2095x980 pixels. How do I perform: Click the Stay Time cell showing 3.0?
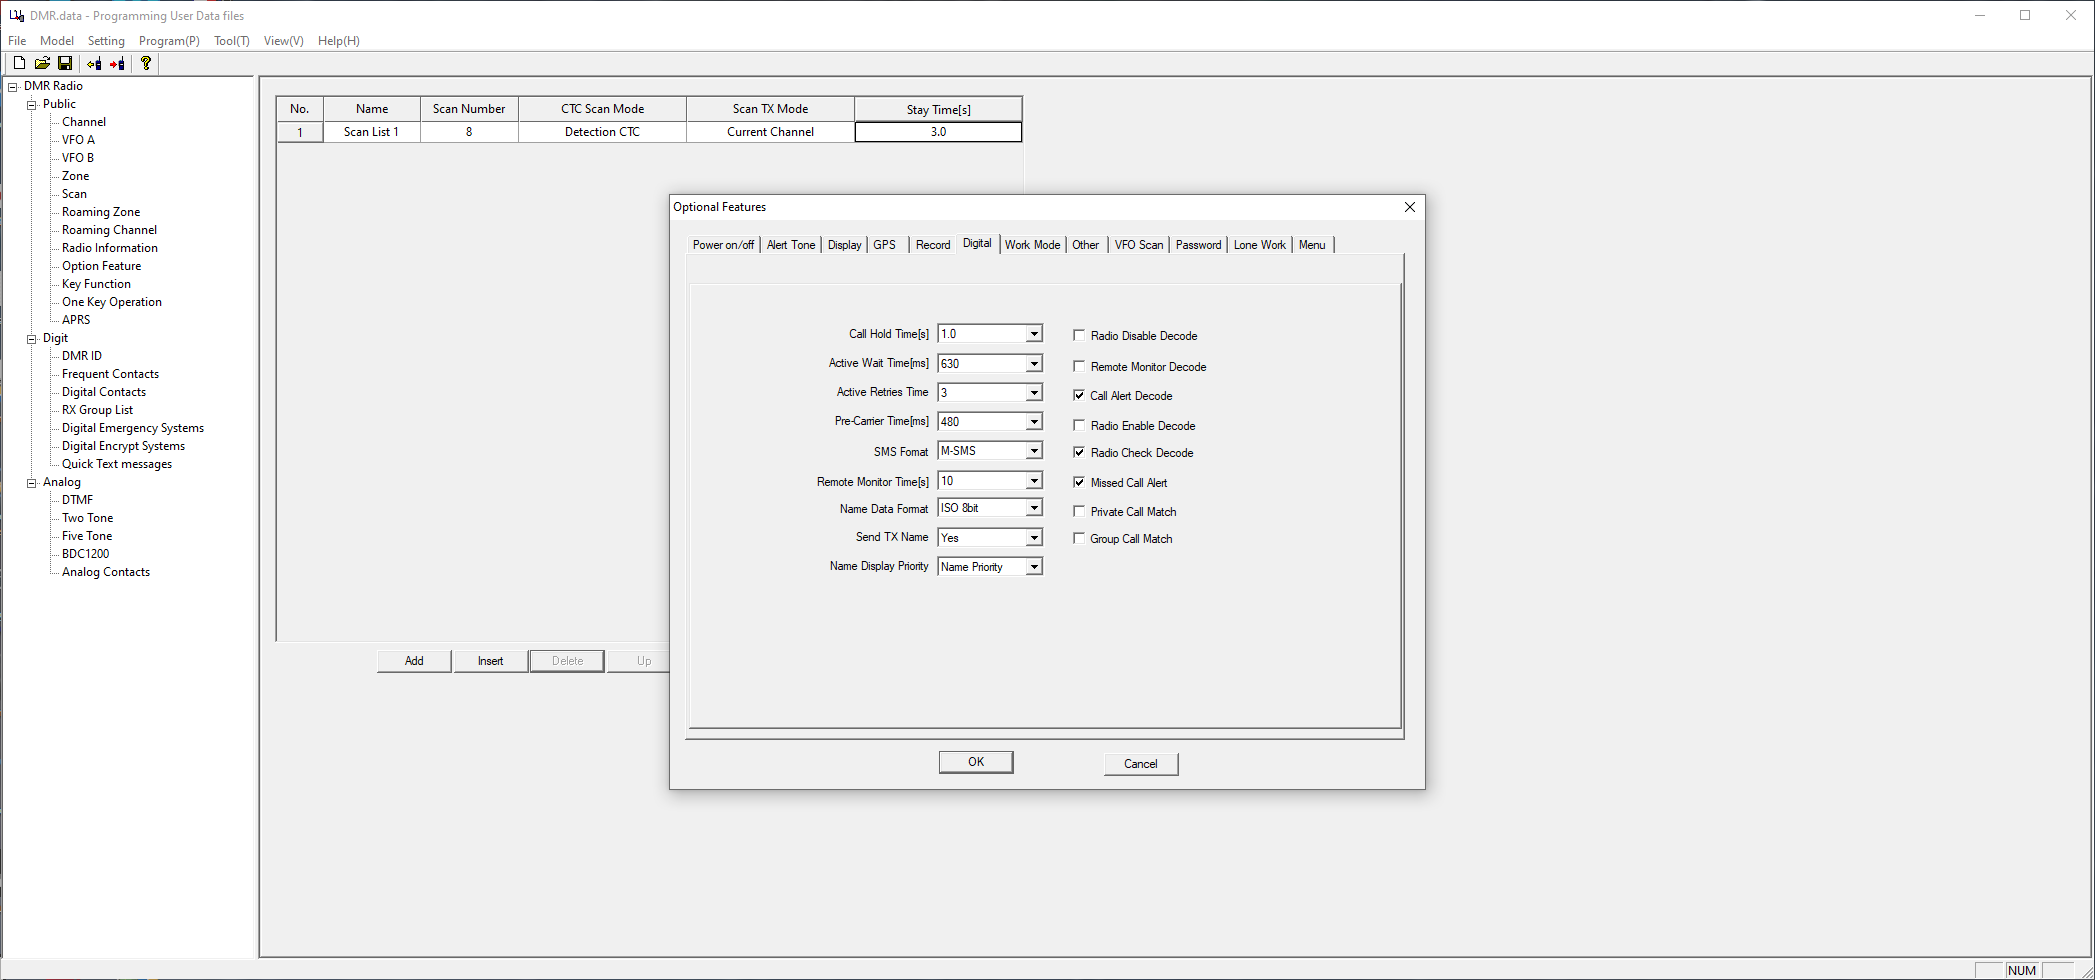click(x=938, y=132)
